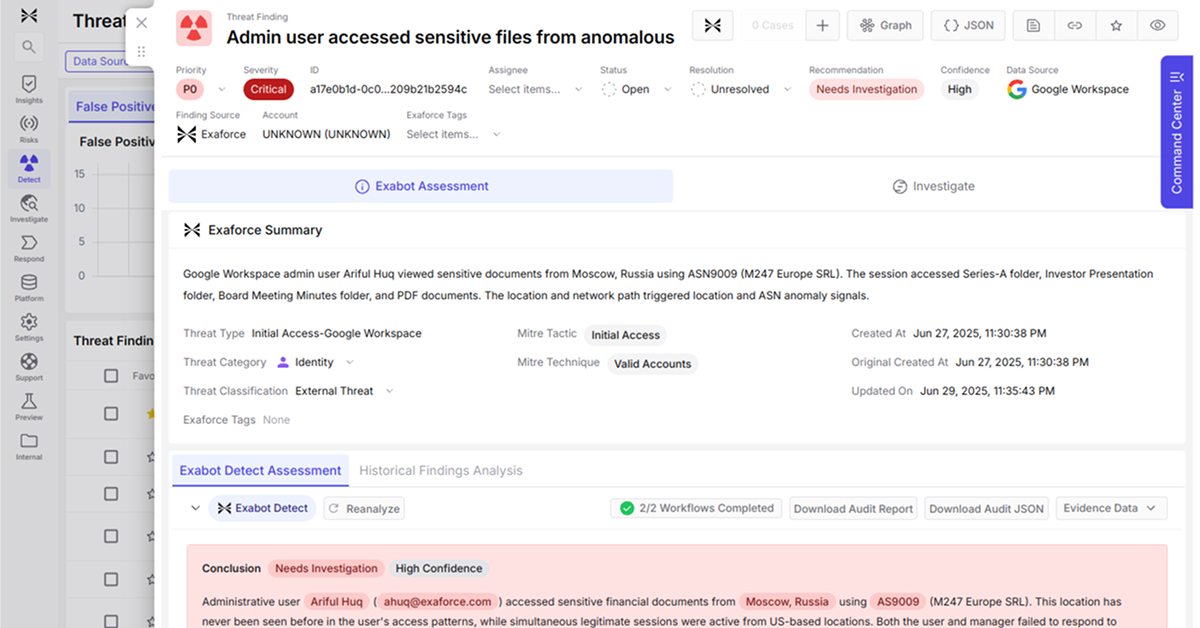Open the Threat Category Identity dropdown
1200x628 pixels.
click(x=316, y=362)
